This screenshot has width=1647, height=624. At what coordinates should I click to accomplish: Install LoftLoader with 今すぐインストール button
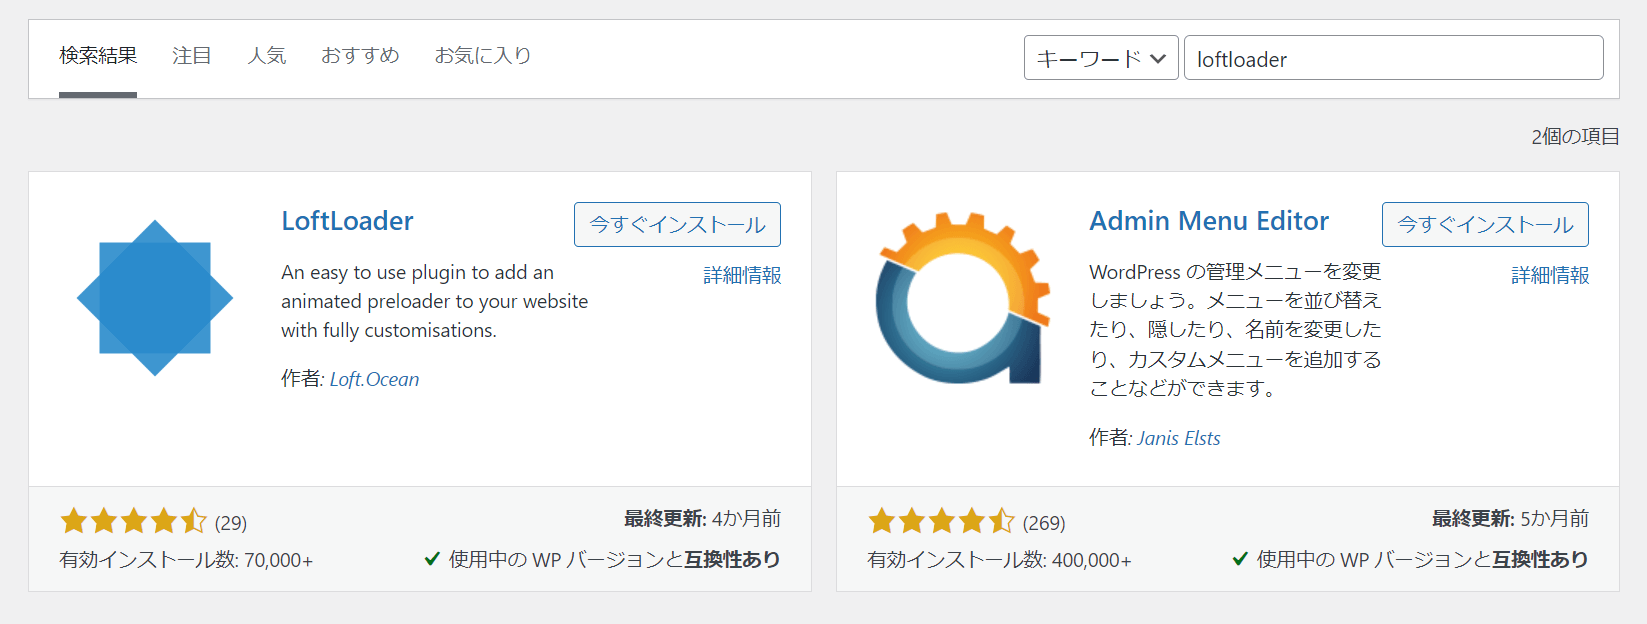click(677, 225)
